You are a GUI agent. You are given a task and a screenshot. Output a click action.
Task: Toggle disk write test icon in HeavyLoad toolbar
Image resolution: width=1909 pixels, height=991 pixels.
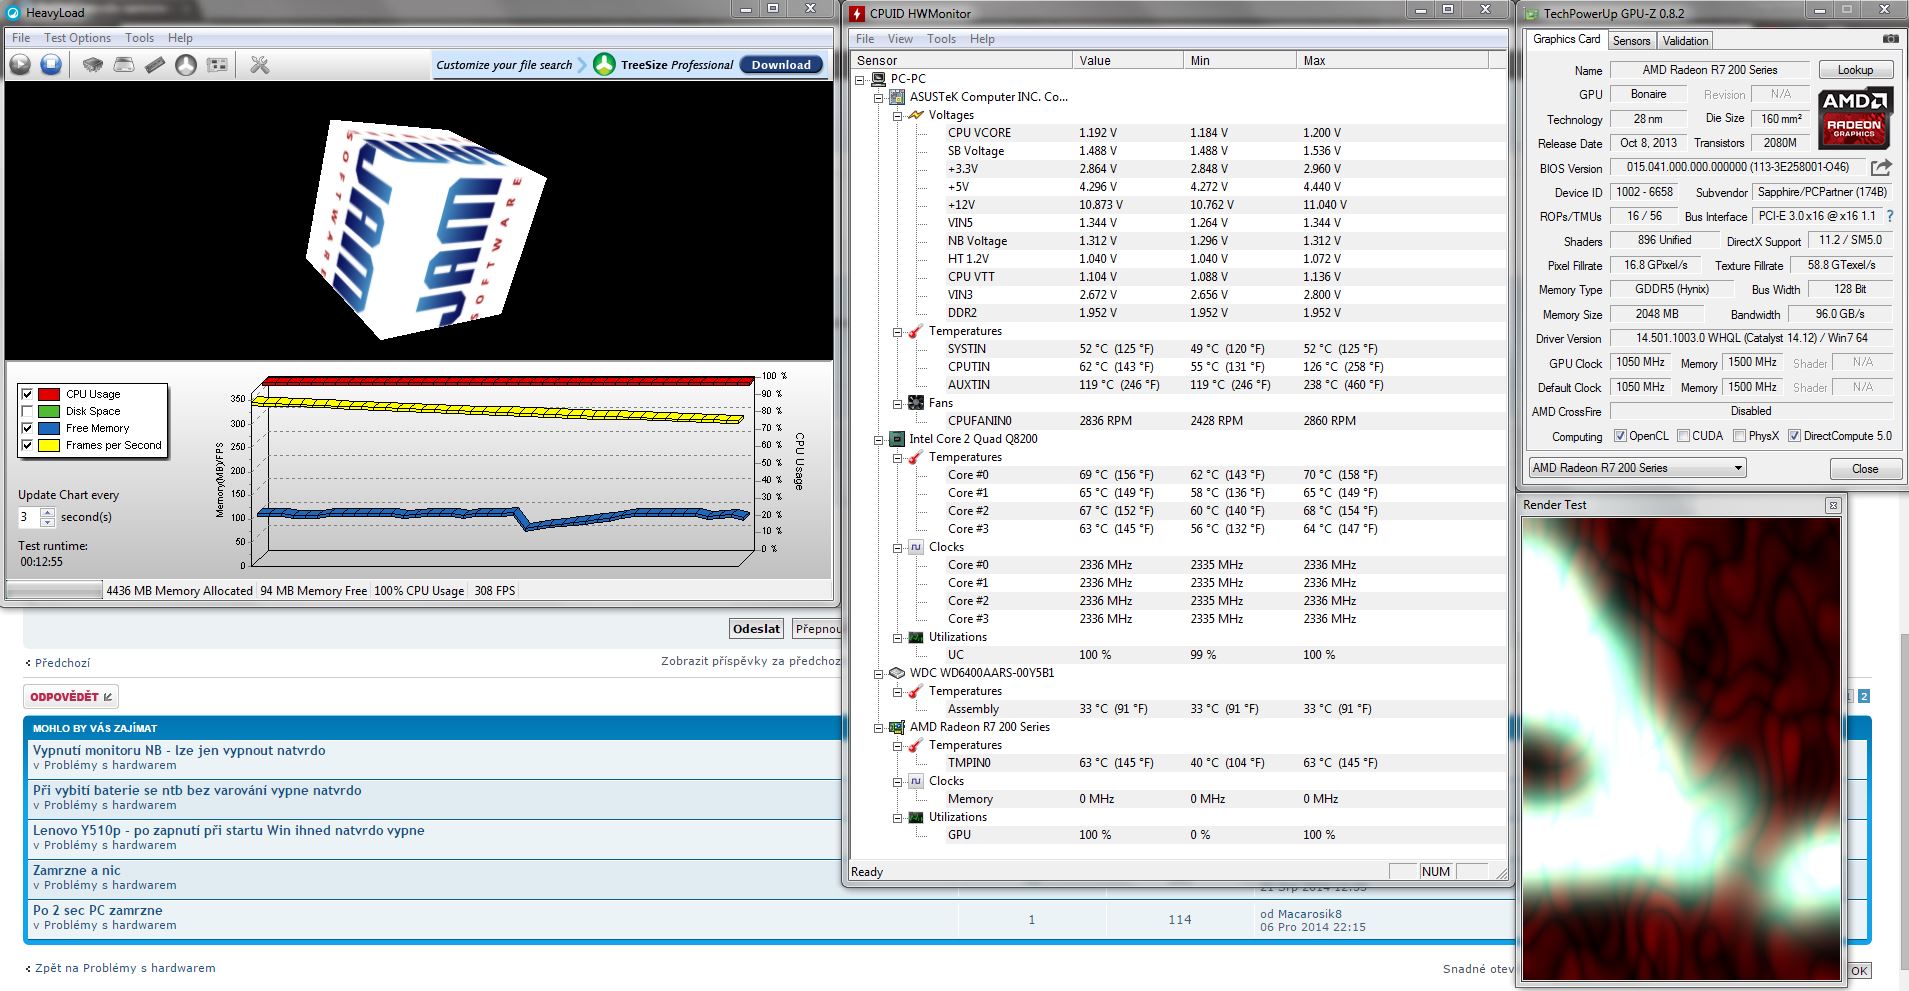pos(124,65)
